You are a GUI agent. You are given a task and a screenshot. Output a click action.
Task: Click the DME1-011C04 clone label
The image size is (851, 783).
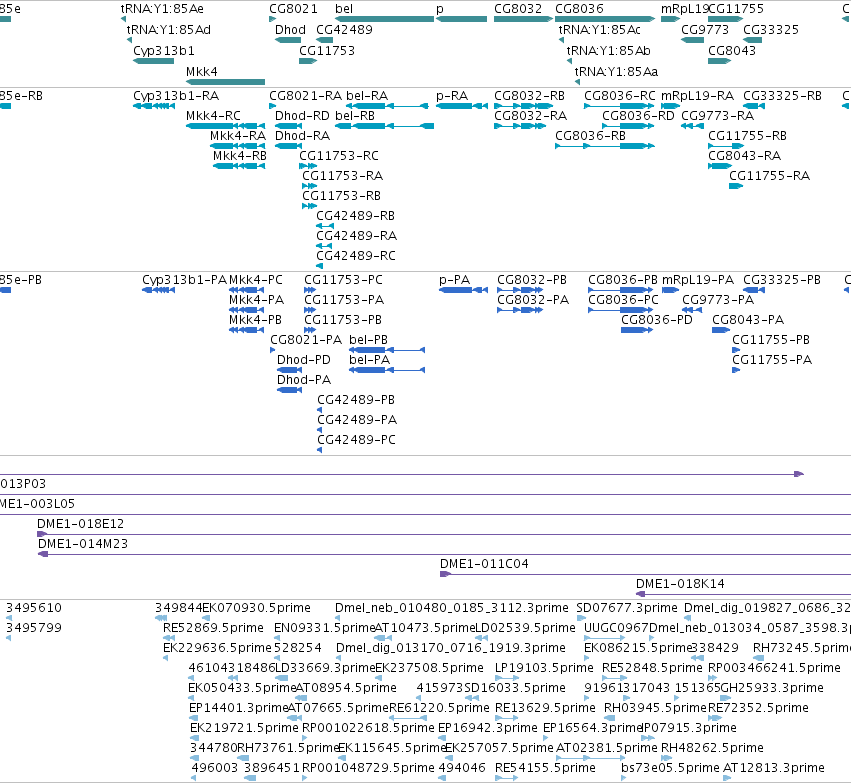(484, 564)
